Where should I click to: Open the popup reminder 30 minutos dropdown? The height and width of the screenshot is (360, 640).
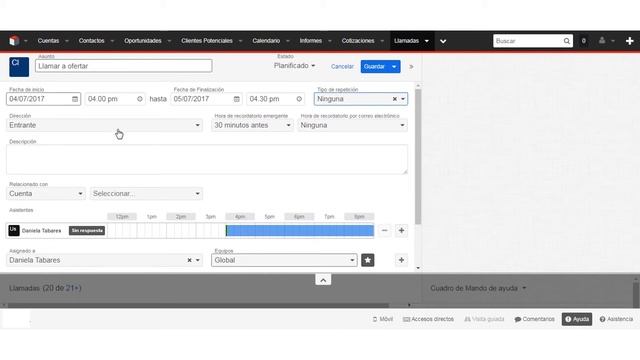click(252, 125)
